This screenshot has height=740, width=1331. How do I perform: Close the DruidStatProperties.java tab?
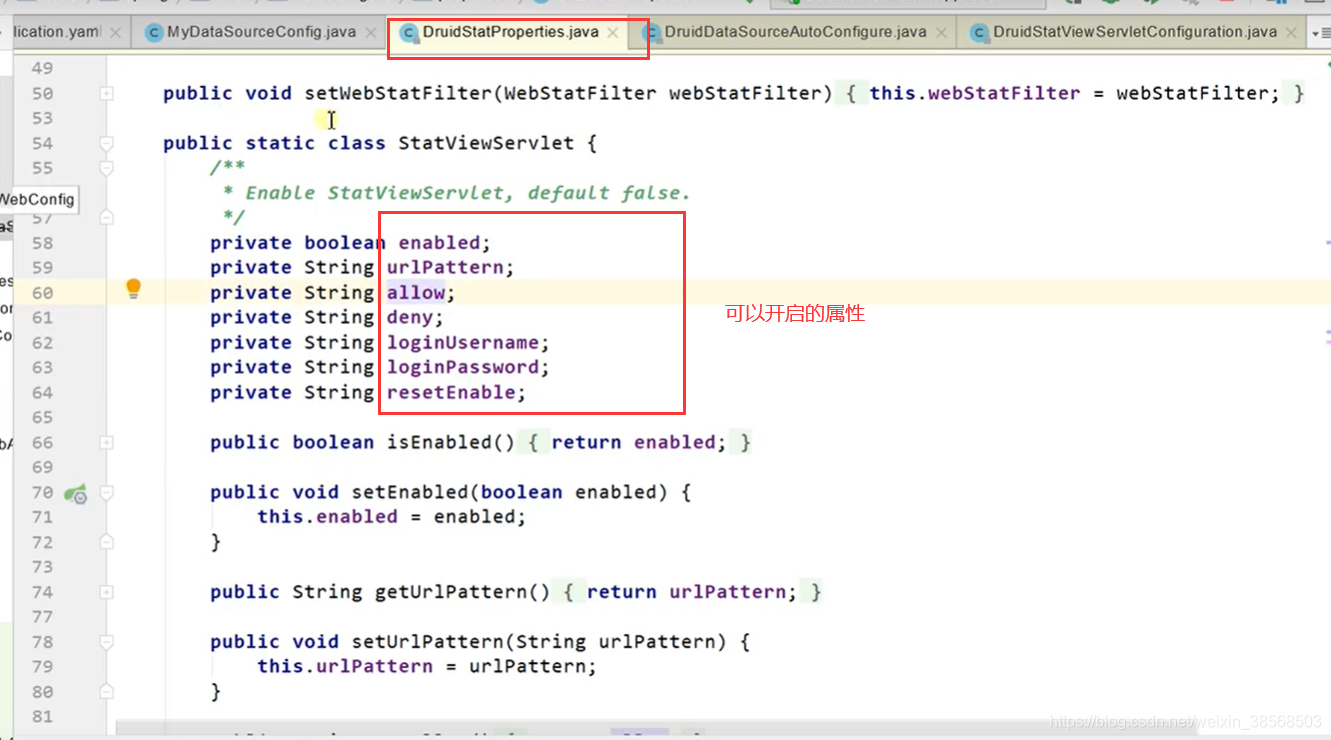tap(612, 33)
